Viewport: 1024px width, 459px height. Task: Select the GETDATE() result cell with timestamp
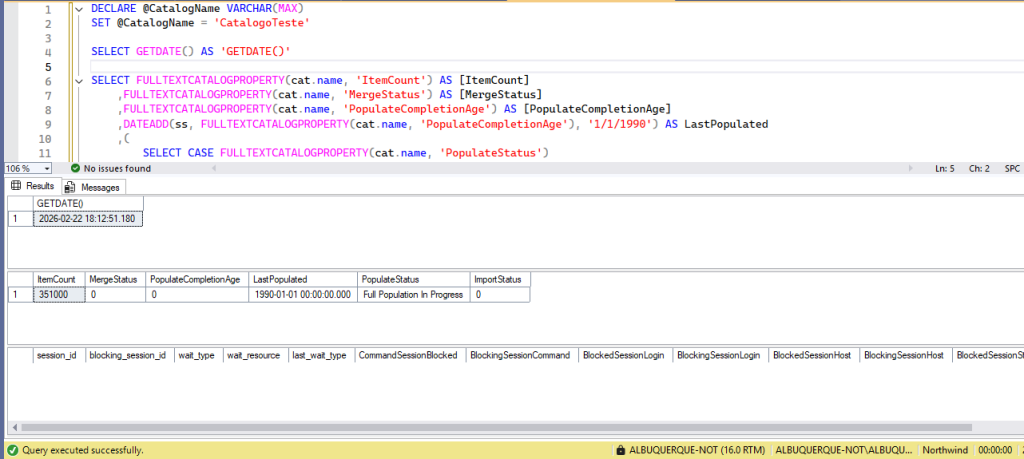click(x=88, y=218)
